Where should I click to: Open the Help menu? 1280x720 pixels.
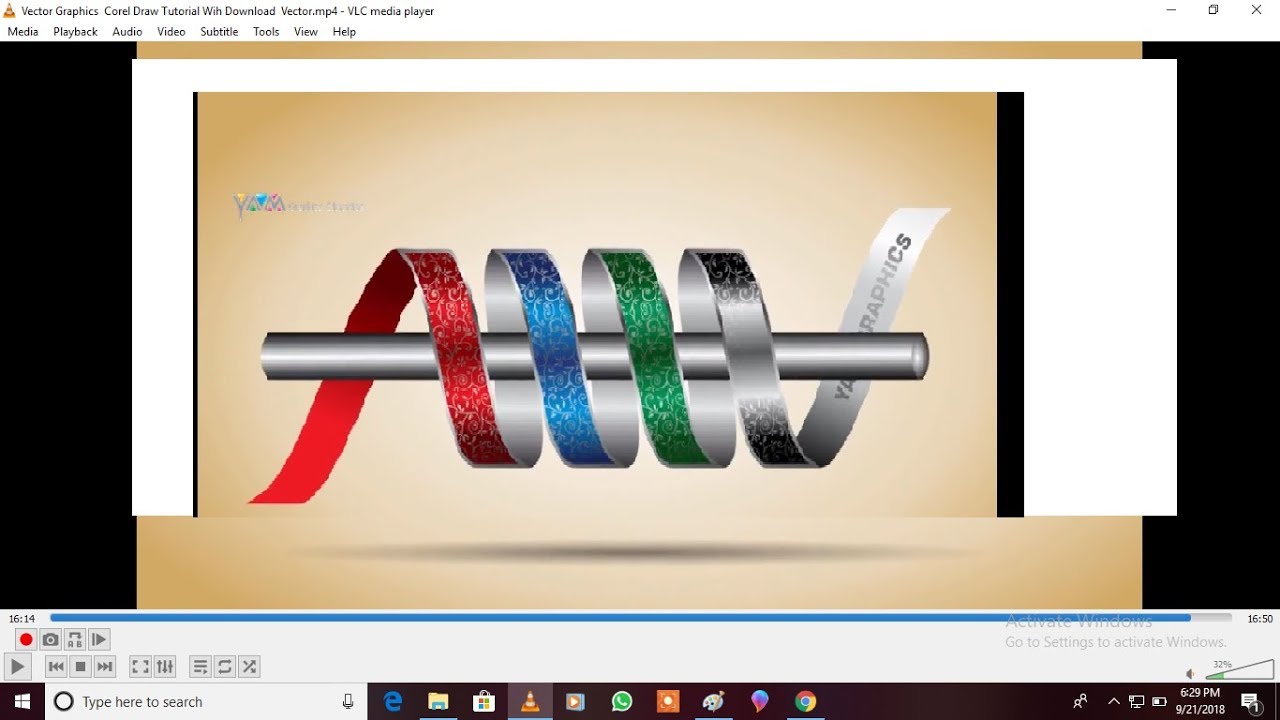[344, 32]
